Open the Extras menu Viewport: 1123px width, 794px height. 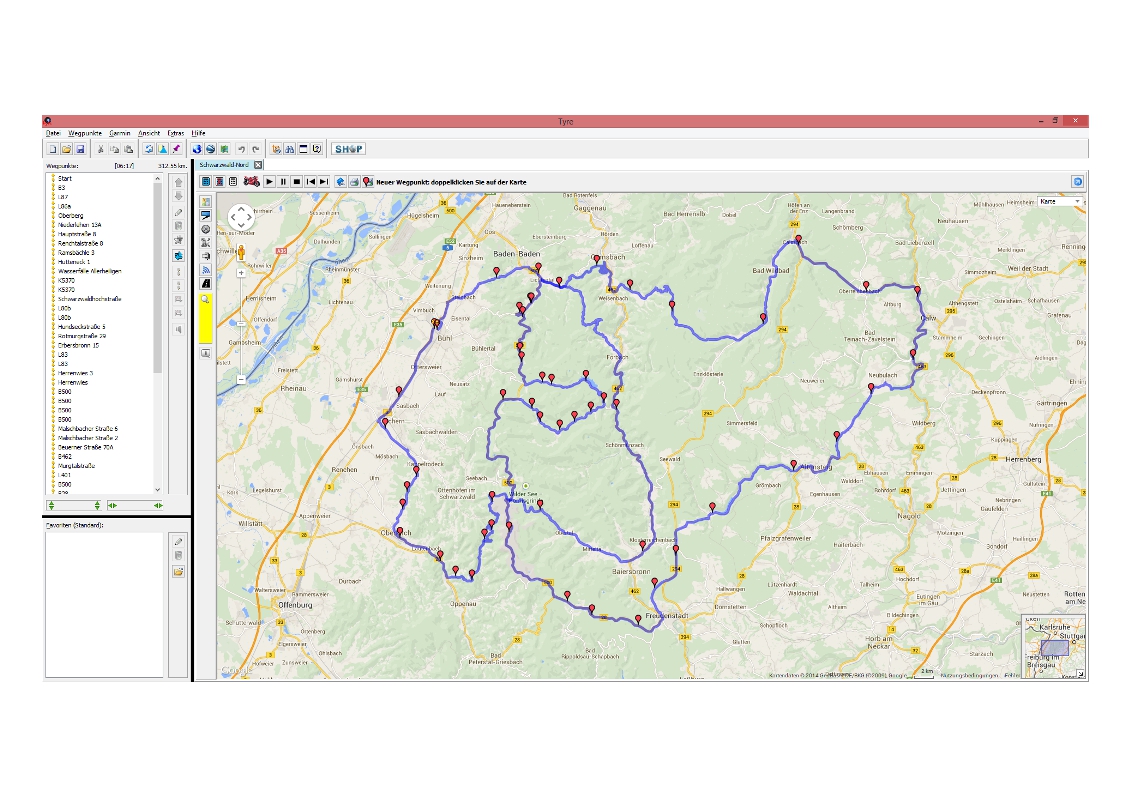pyautogui.click(x=176, y=133)
